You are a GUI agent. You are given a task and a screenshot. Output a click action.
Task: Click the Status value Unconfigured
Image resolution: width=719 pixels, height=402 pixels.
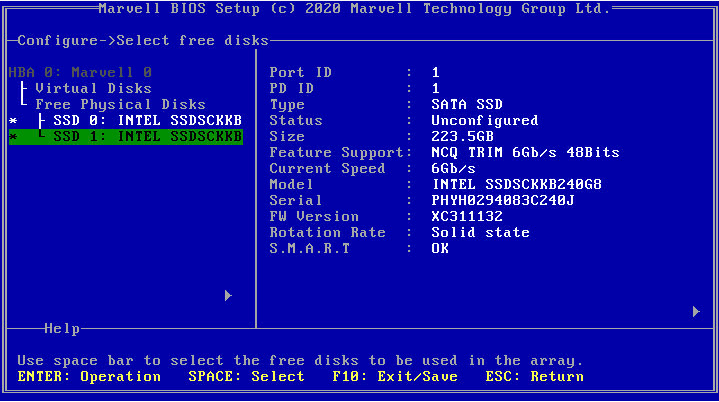485,121
